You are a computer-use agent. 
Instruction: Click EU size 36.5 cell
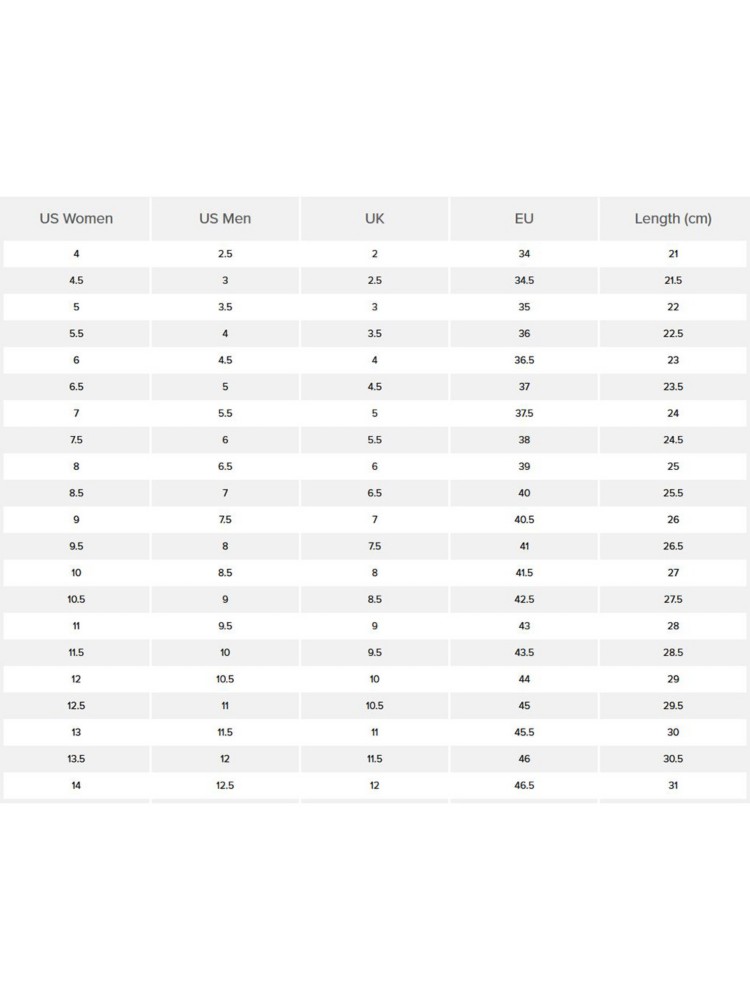524,360
